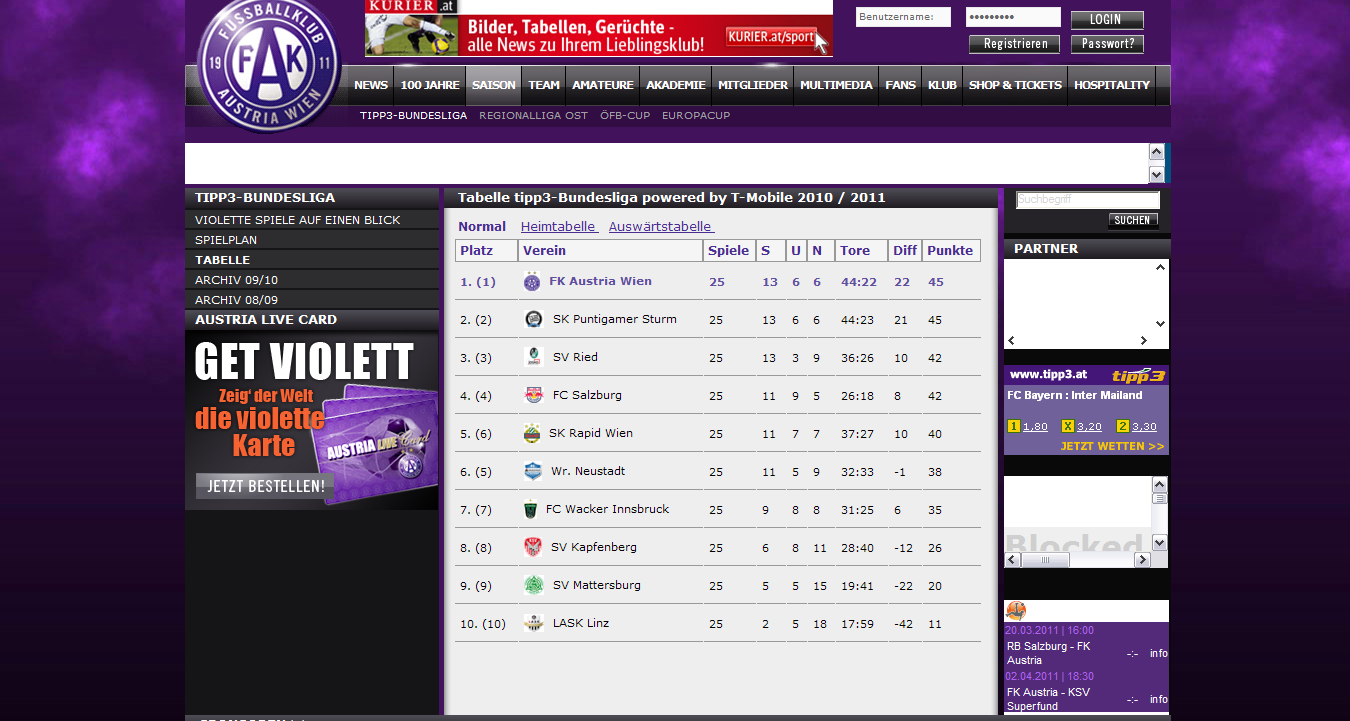Screen dimensions: 1350x721
Task: Click the FK Austria Wien team name
Action: (600, 282)
